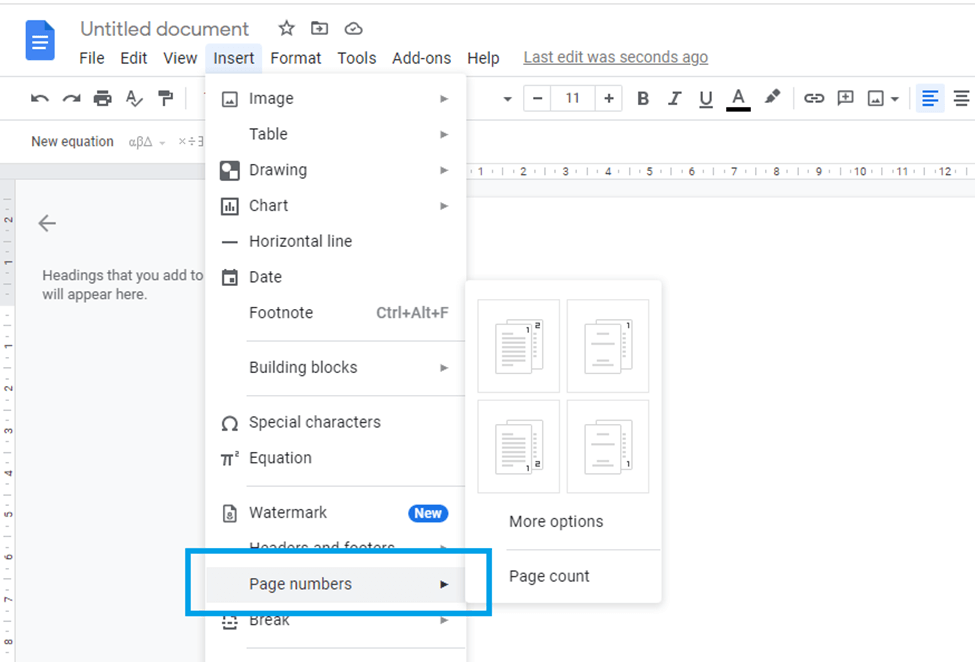This screenshot has width=975, height=662.
Task: Click the Undo icon
Action: 39,98
